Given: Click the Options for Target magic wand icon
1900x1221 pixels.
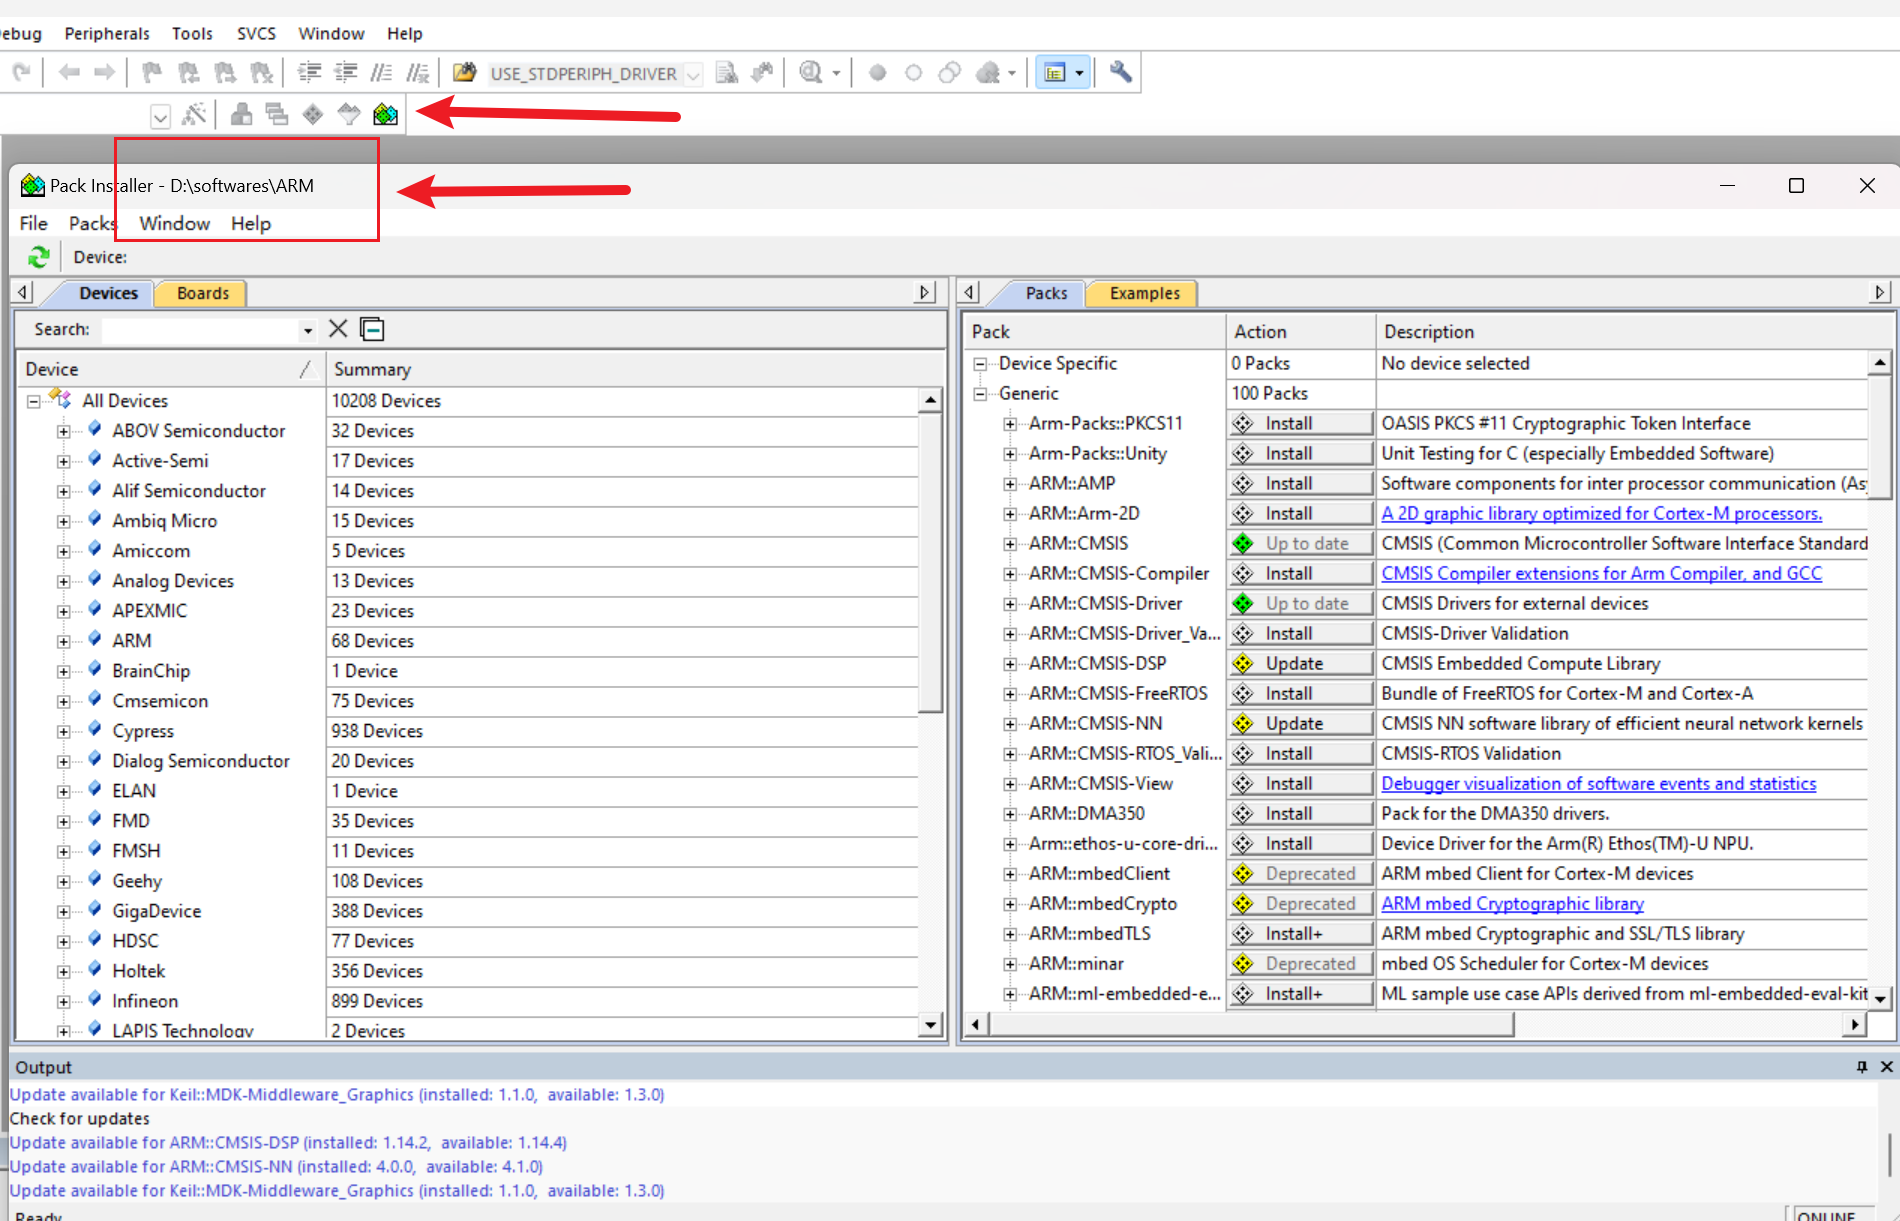Looking at the screenshot, I should tap(194, 114).
